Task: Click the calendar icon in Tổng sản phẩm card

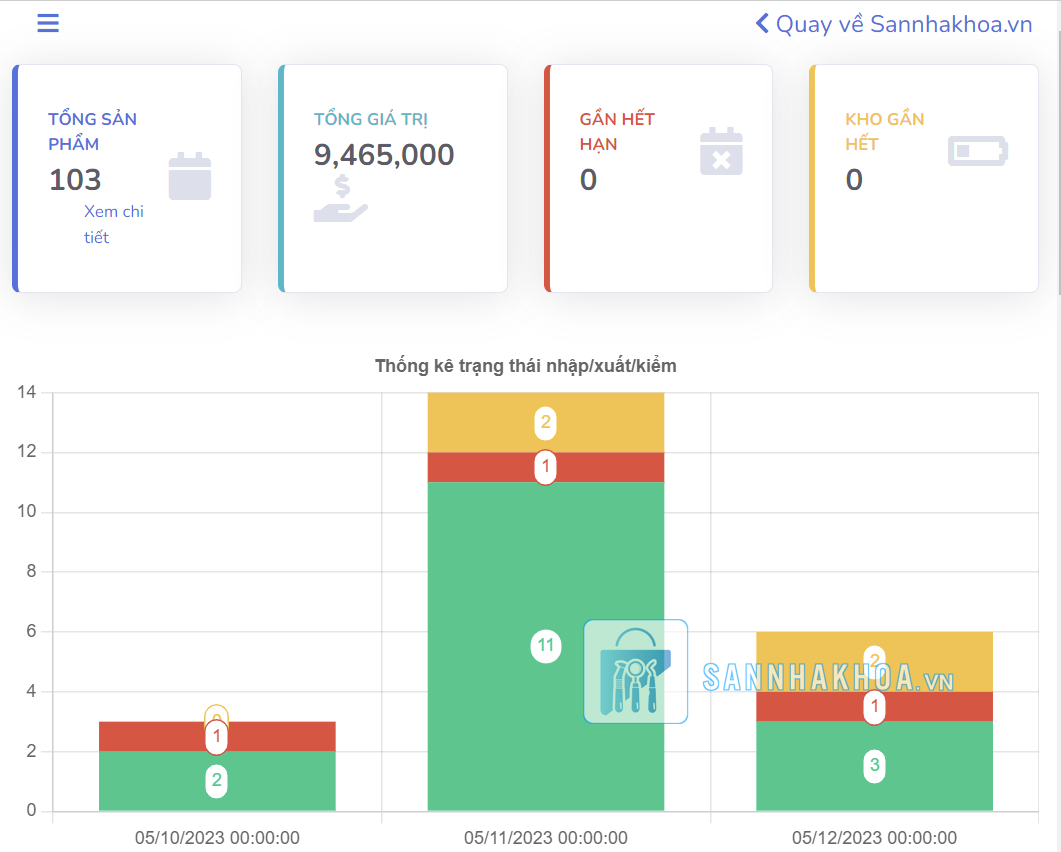Action: coord(189,176)
